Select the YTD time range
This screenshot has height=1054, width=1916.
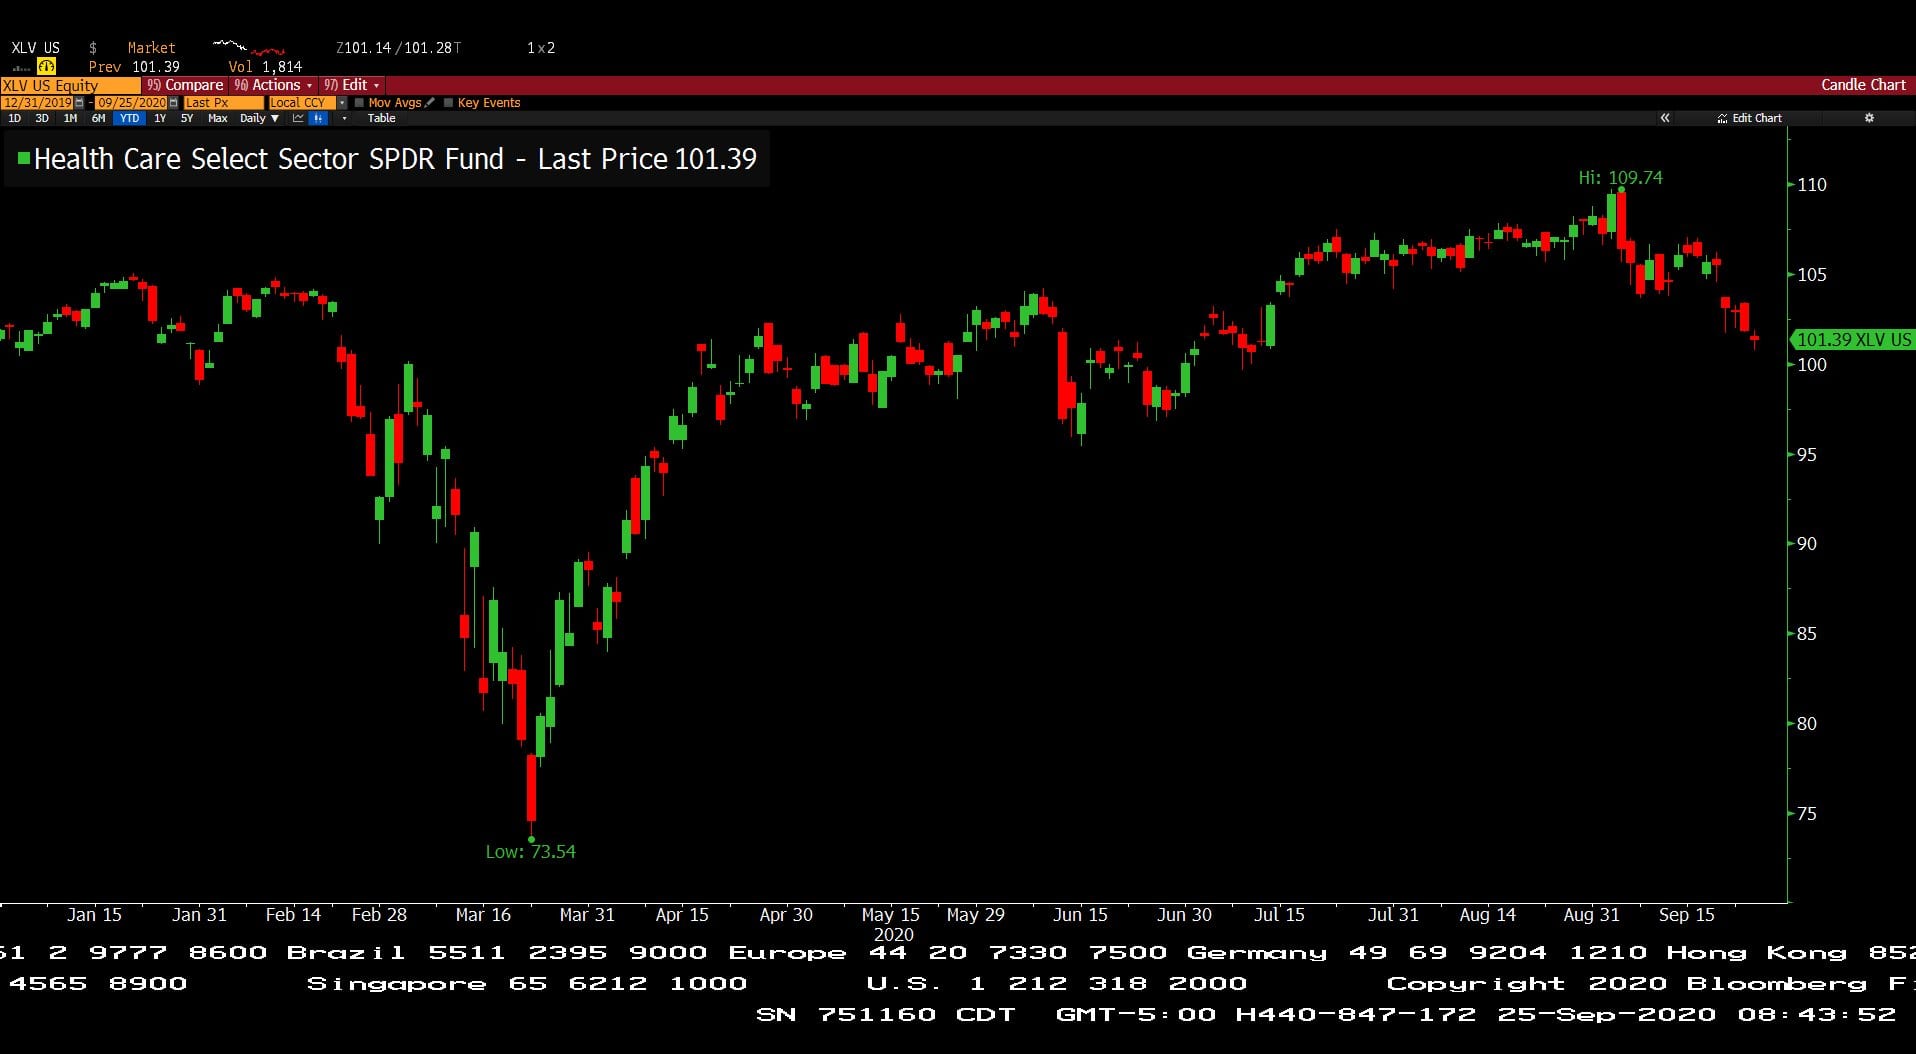point(129,118)
